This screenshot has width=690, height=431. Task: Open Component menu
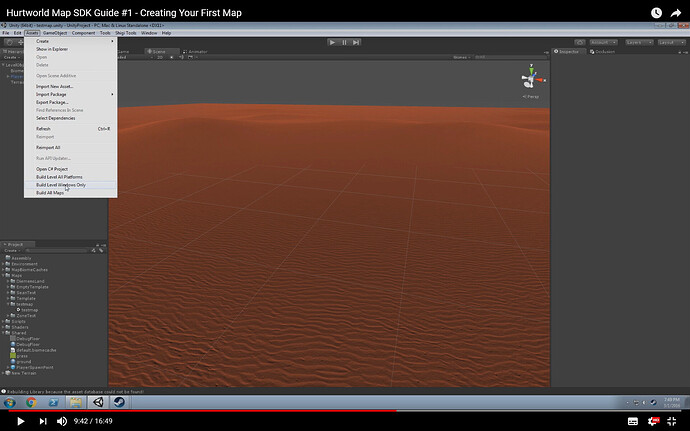[83, 33]
